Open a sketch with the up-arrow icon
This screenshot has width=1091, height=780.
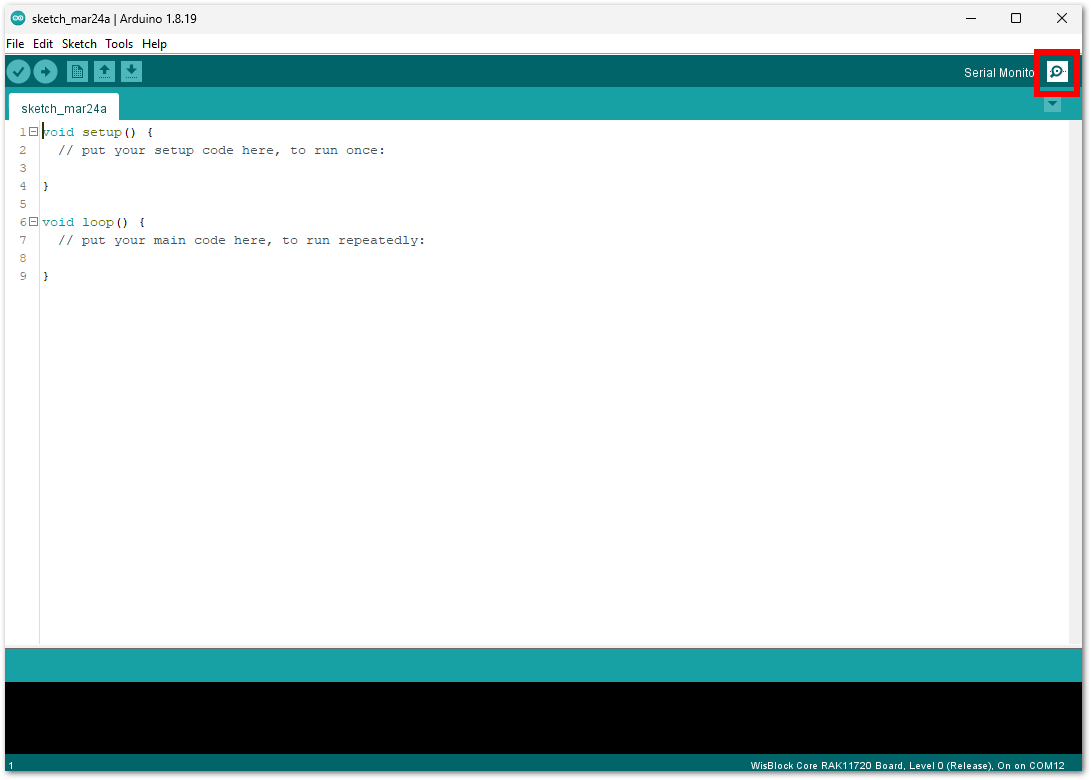coord(104,72)
